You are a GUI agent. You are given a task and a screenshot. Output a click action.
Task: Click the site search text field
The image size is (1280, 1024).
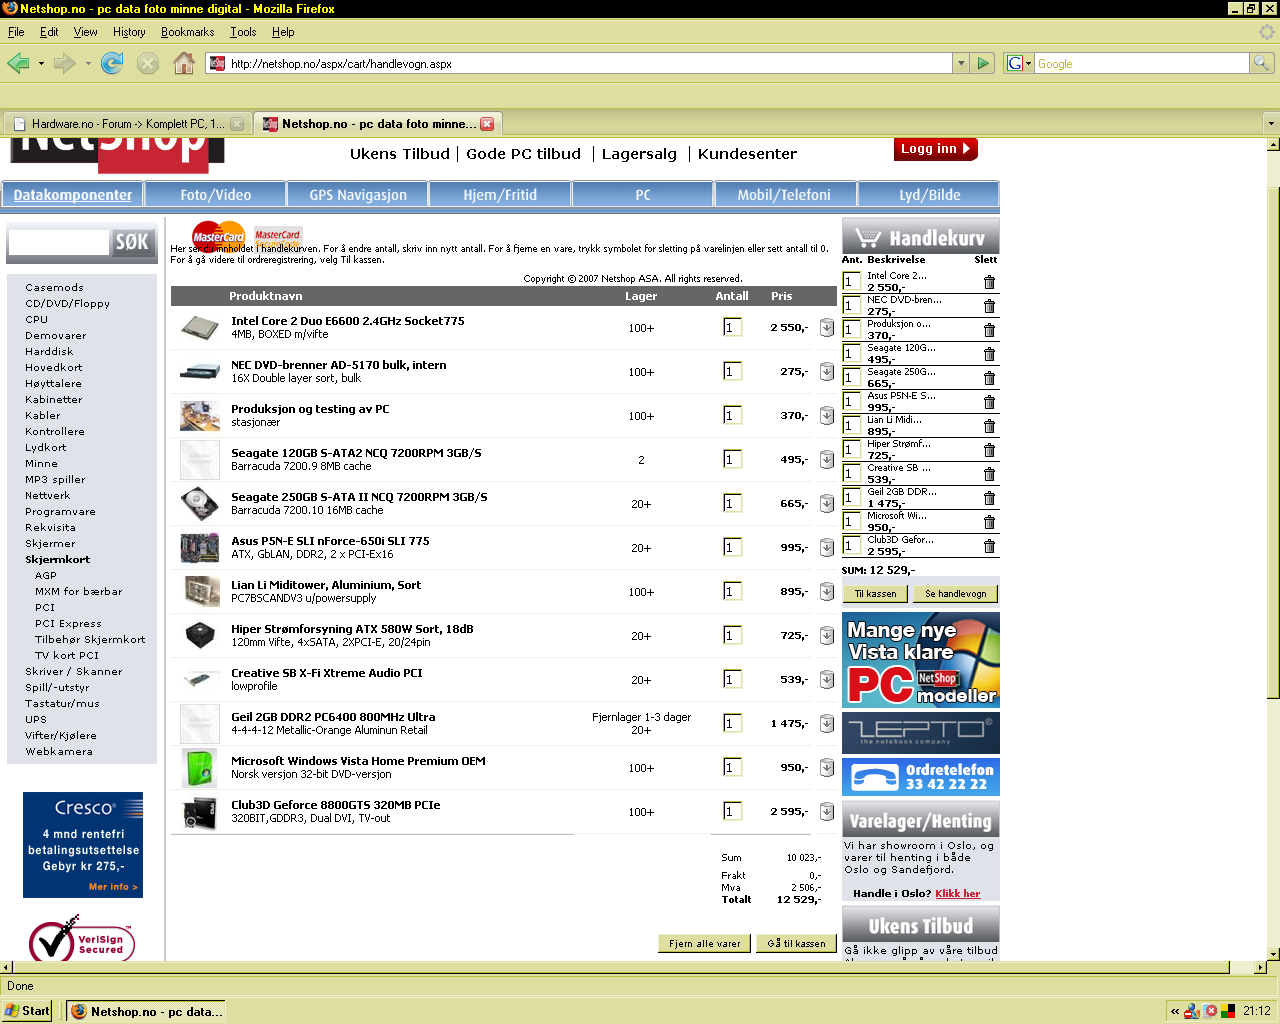[58, 242]
